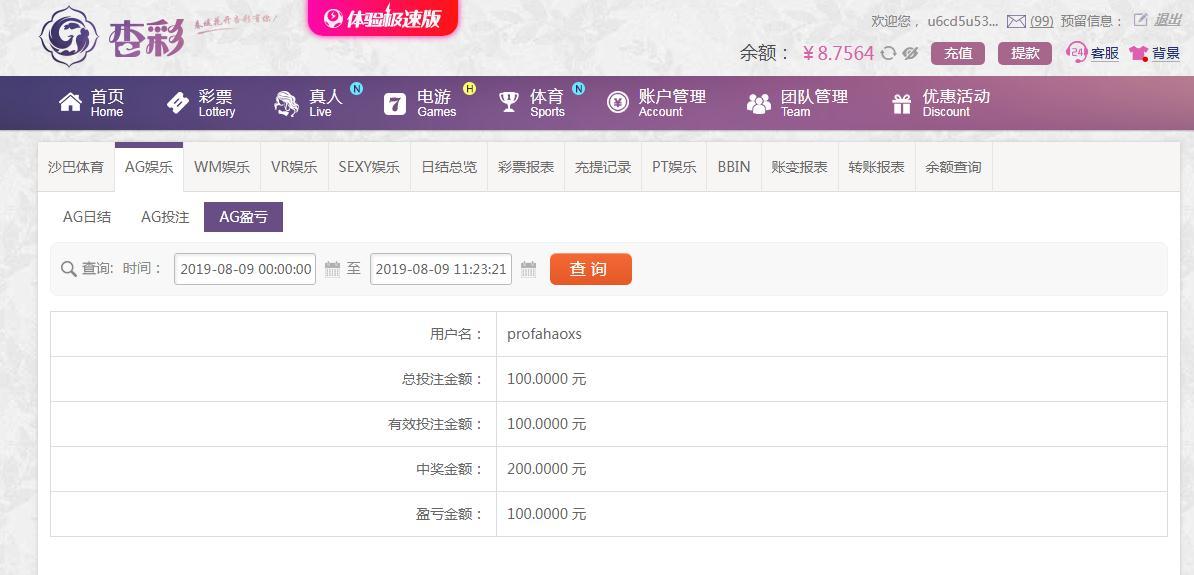Screen dimensions: 1194x575
Task: Switch to VR娱乐 tab
Action: (294, 167)
